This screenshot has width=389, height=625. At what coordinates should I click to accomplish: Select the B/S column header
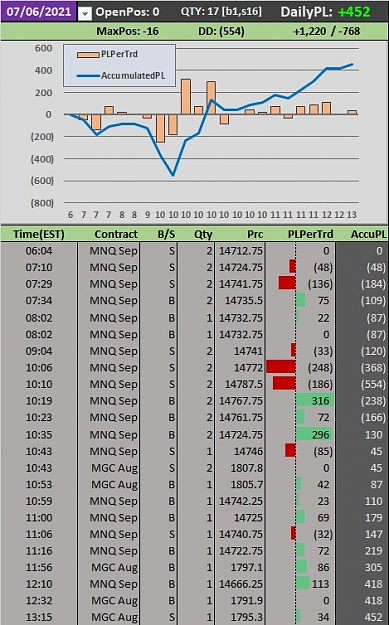(x=166, y=234)
